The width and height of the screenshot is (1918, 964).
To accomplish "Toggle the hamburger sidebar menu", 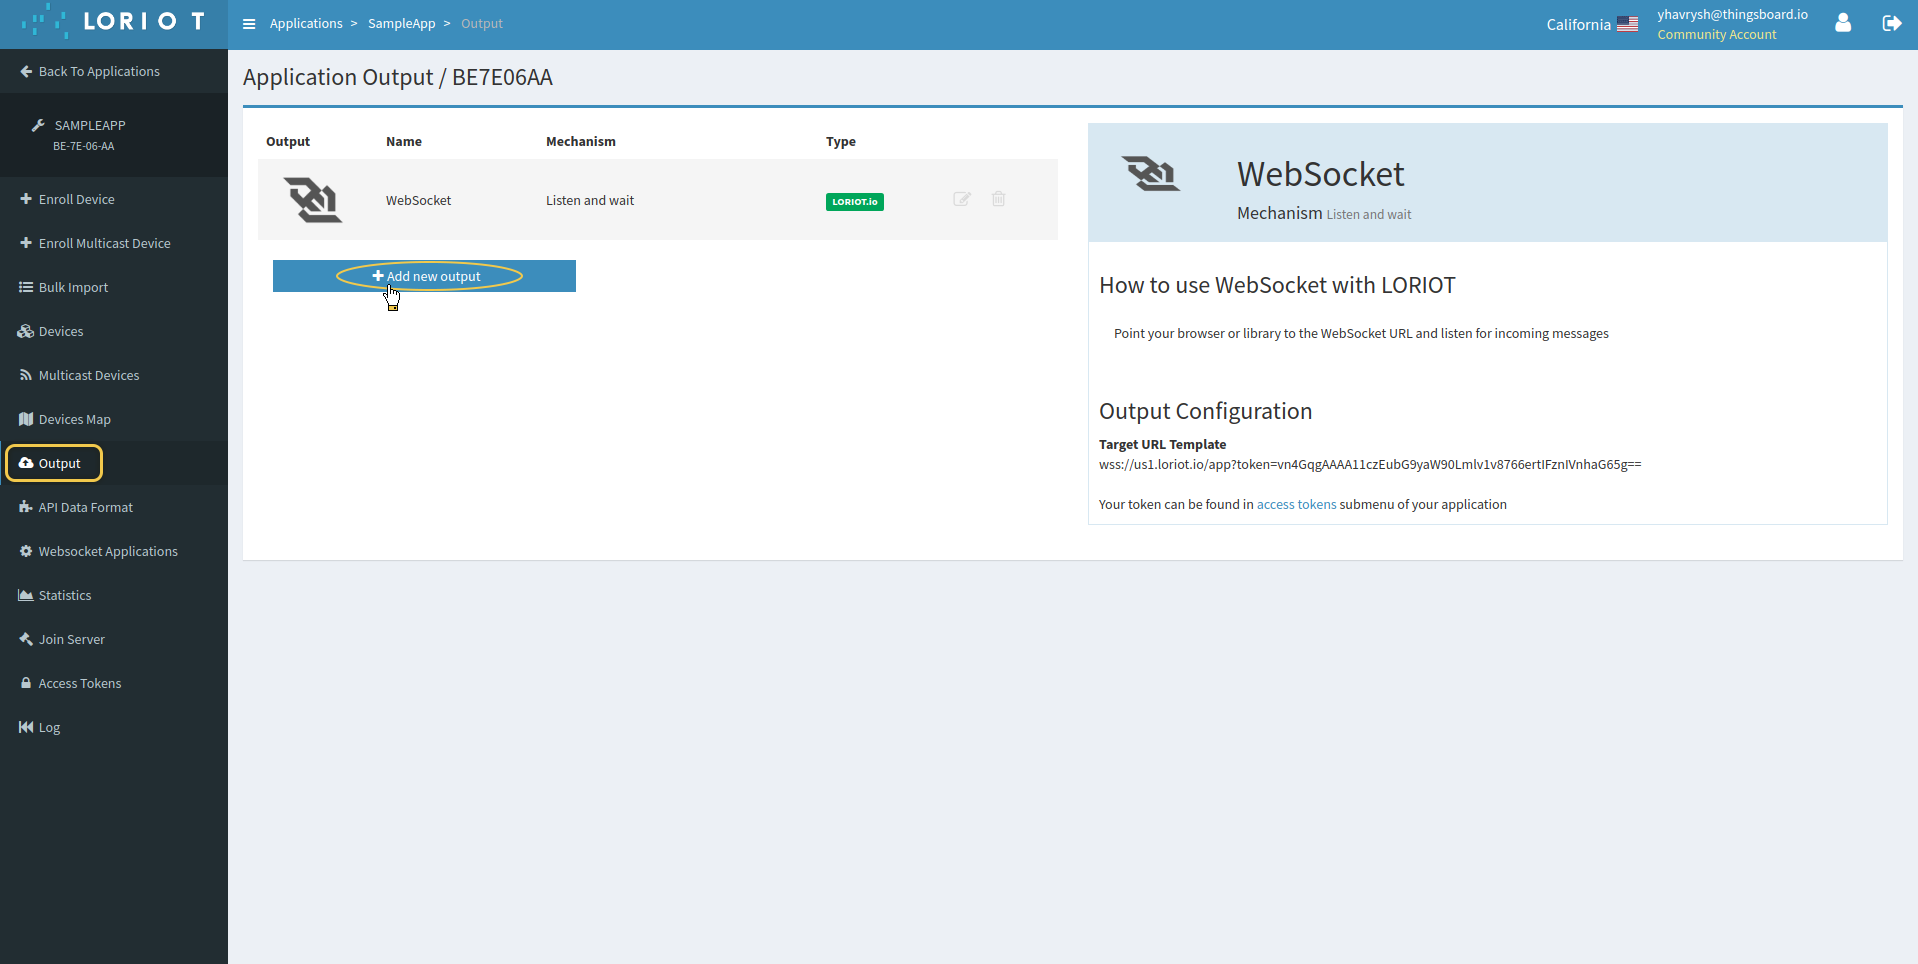I will 249,24.
